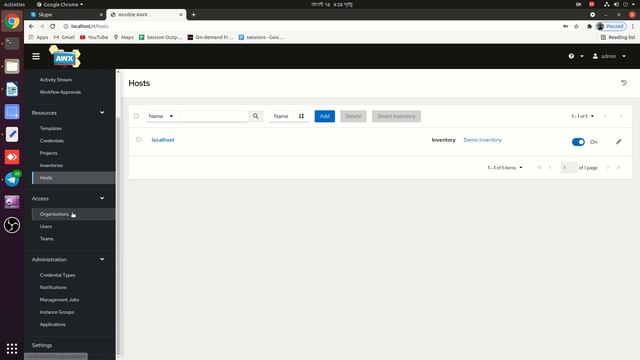The image size is (640, 360).
Task: Click the sort order direction icon
Action: (301, 116)
